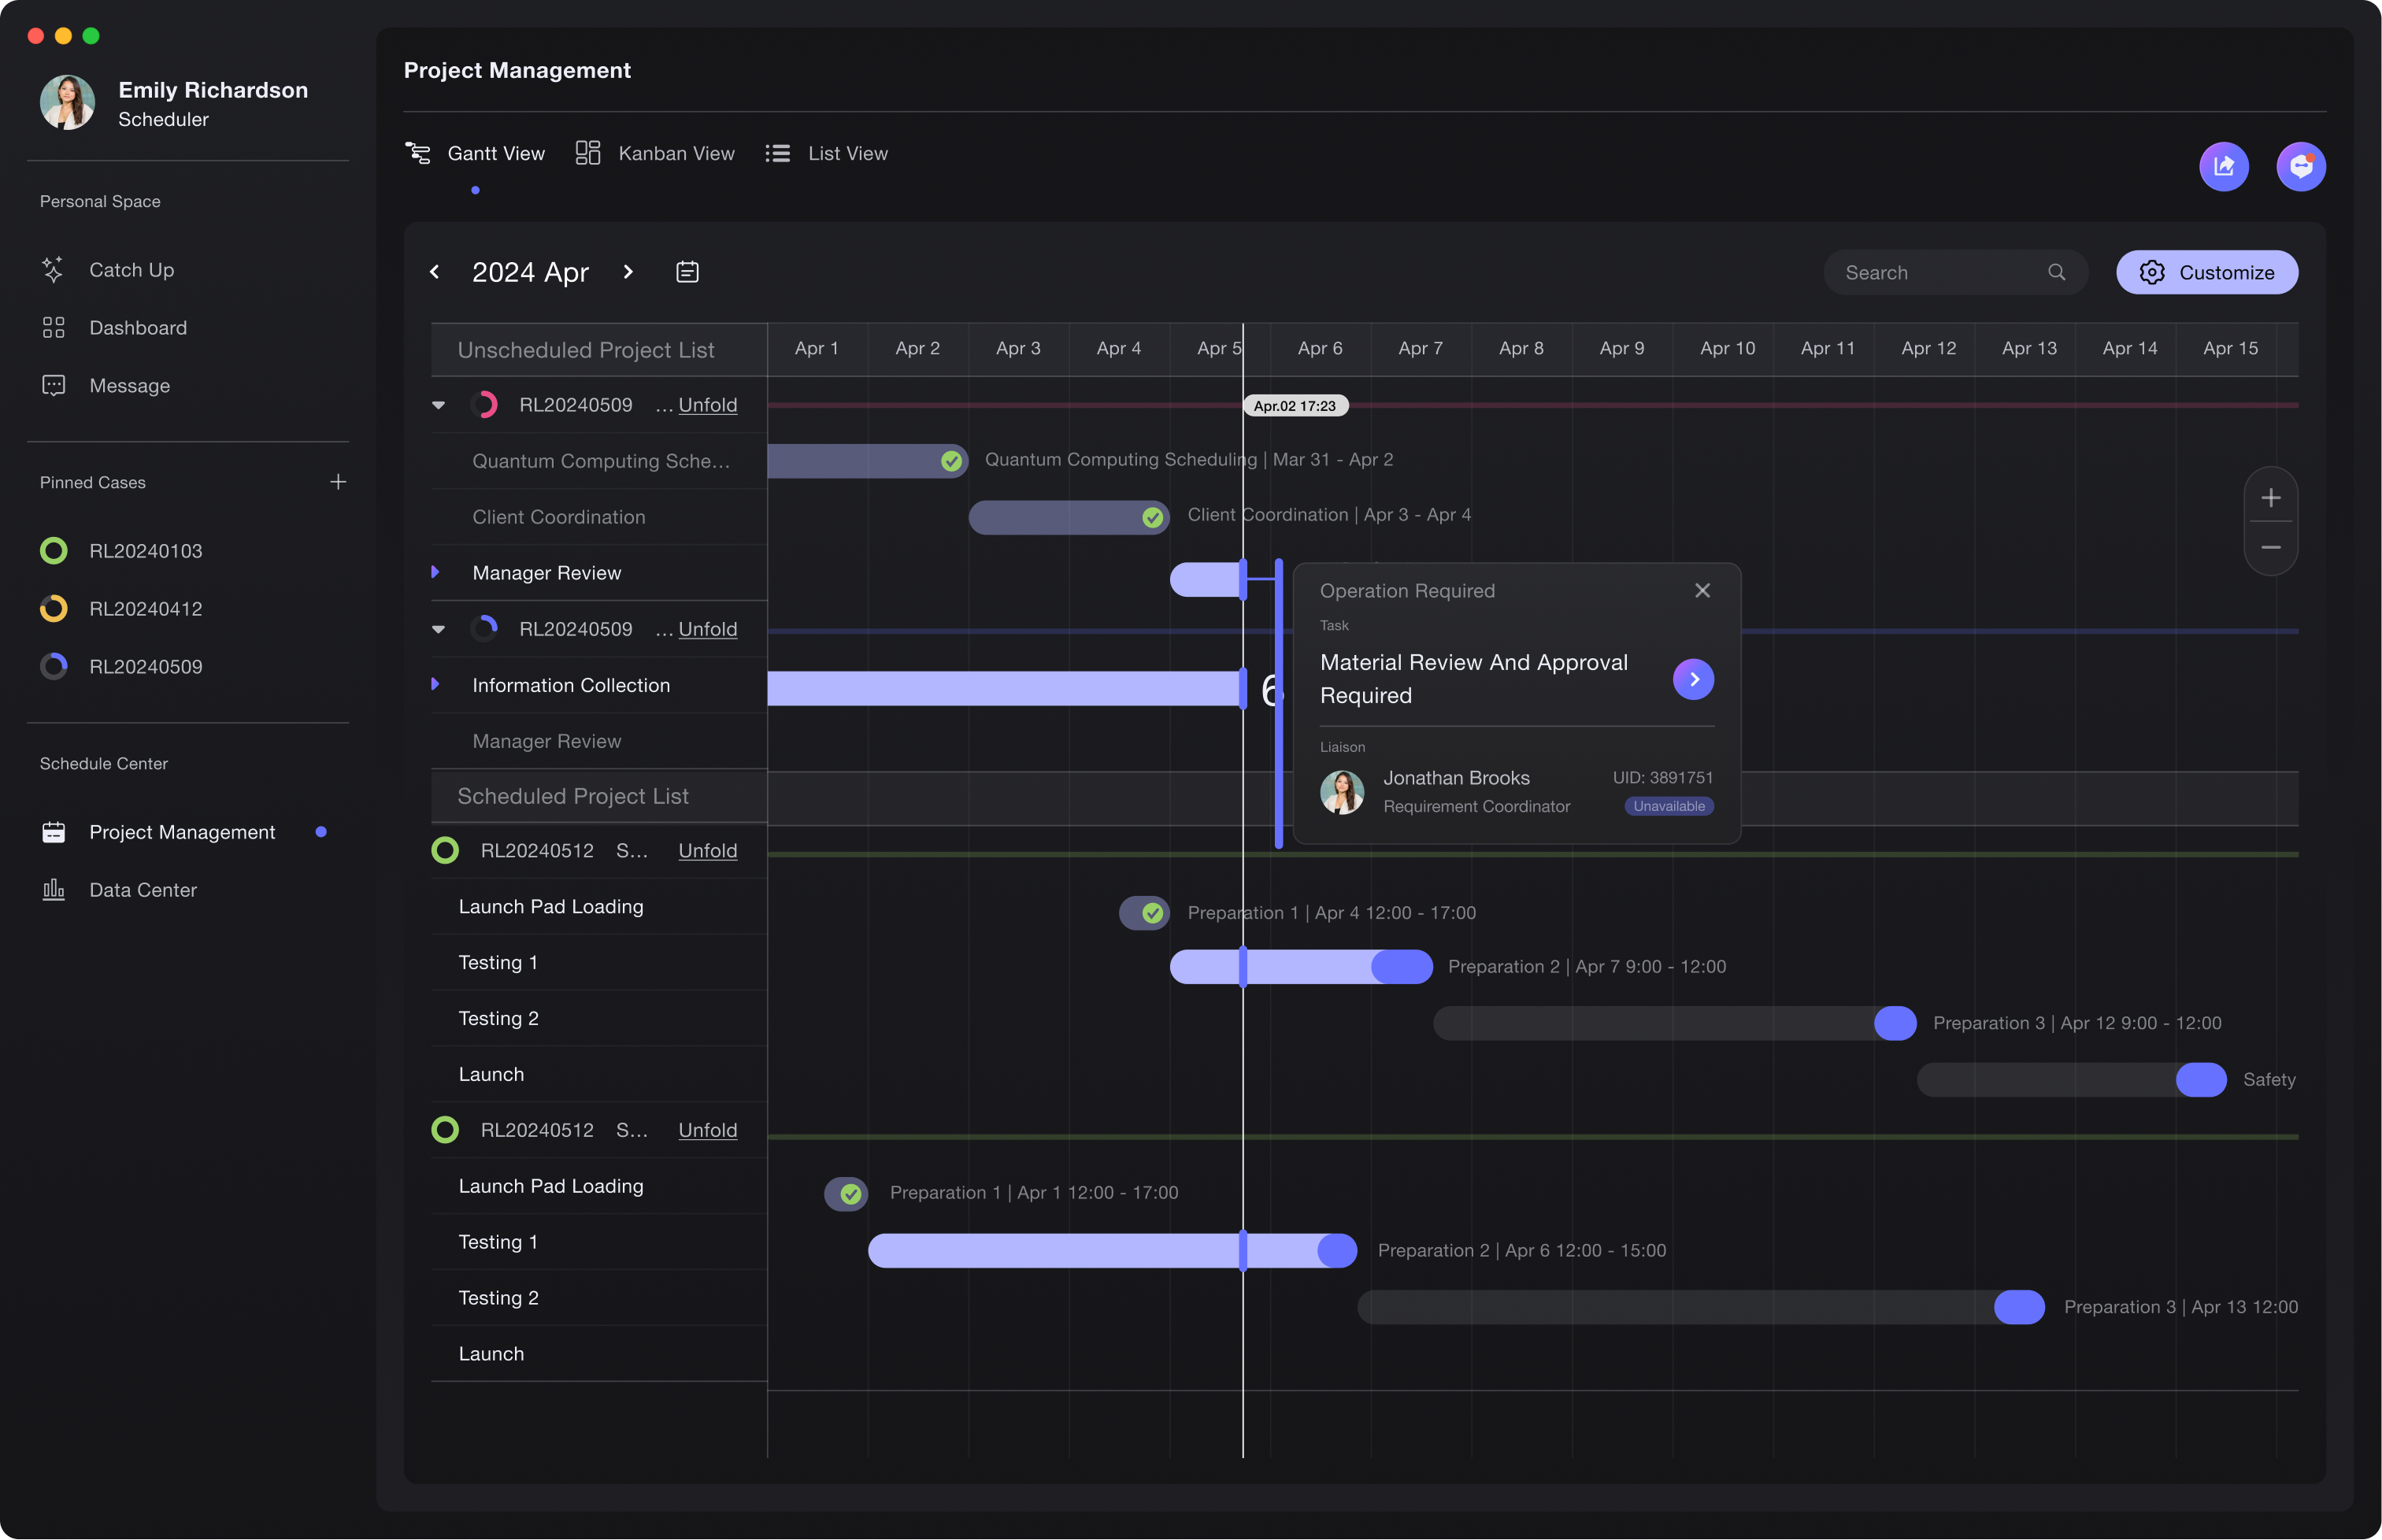Expand the Information Collection row
The height and width of the screenshot is (1540, 2382).
click(435, 685)
